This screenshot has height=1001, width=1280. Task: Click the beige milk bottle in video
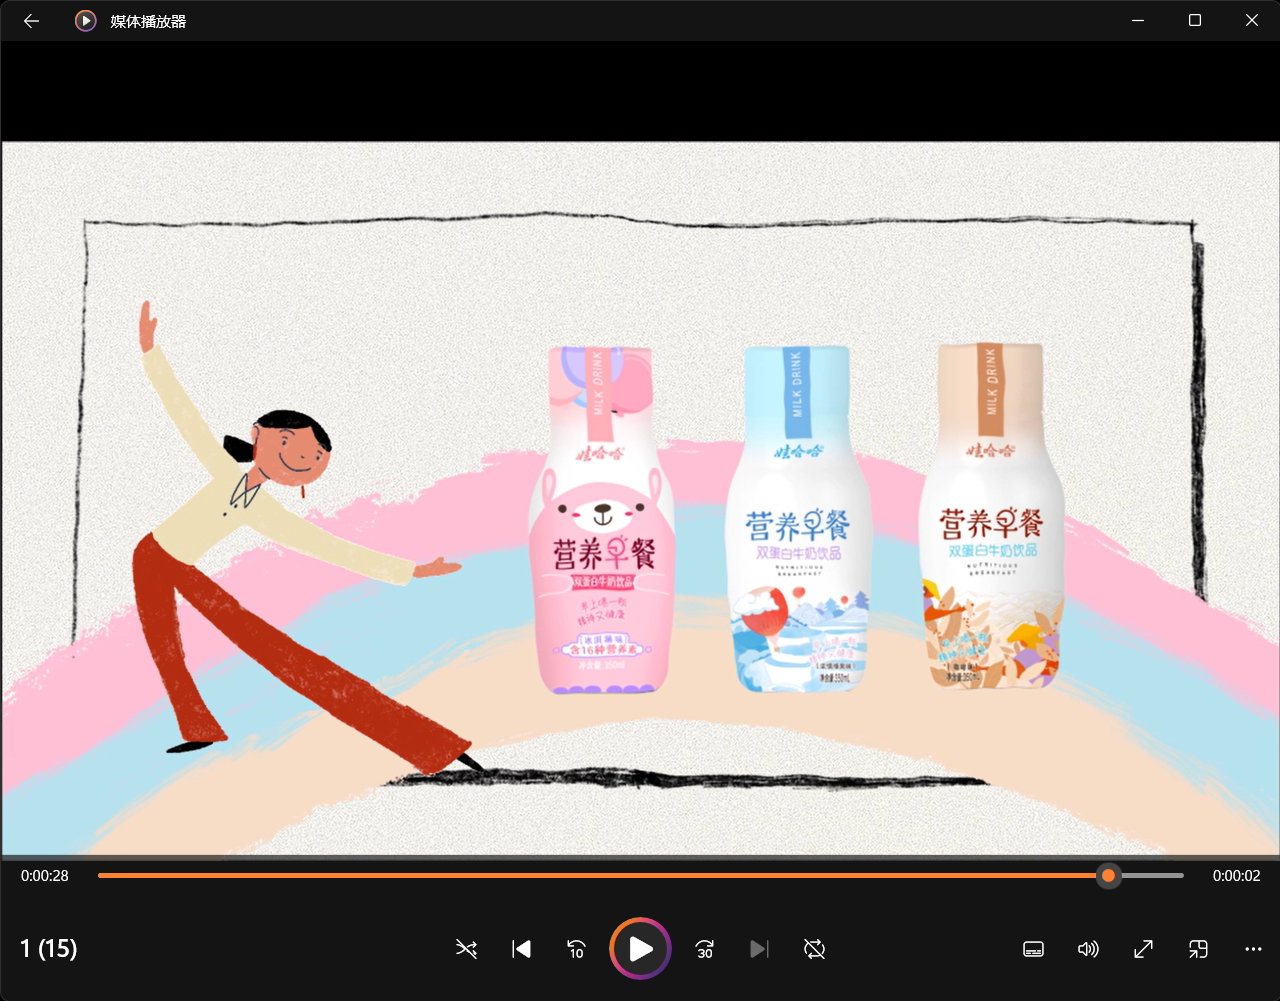point(990,517)
